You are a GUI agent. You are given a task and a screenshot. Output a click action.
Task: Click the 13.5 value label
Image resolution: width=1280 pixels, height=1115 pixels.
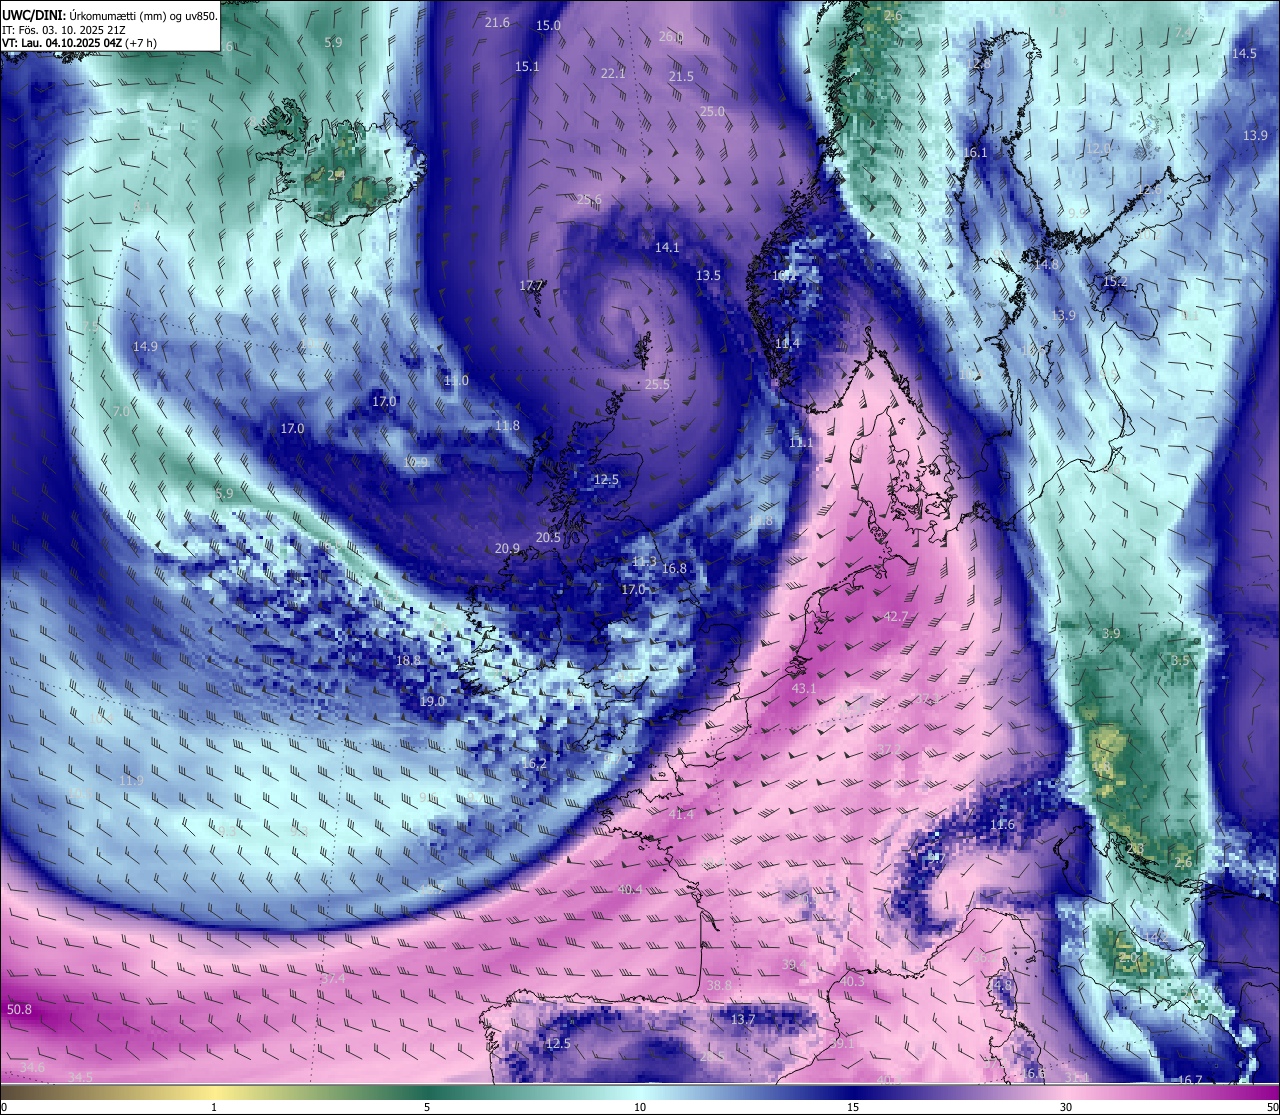tap(708, 276)
